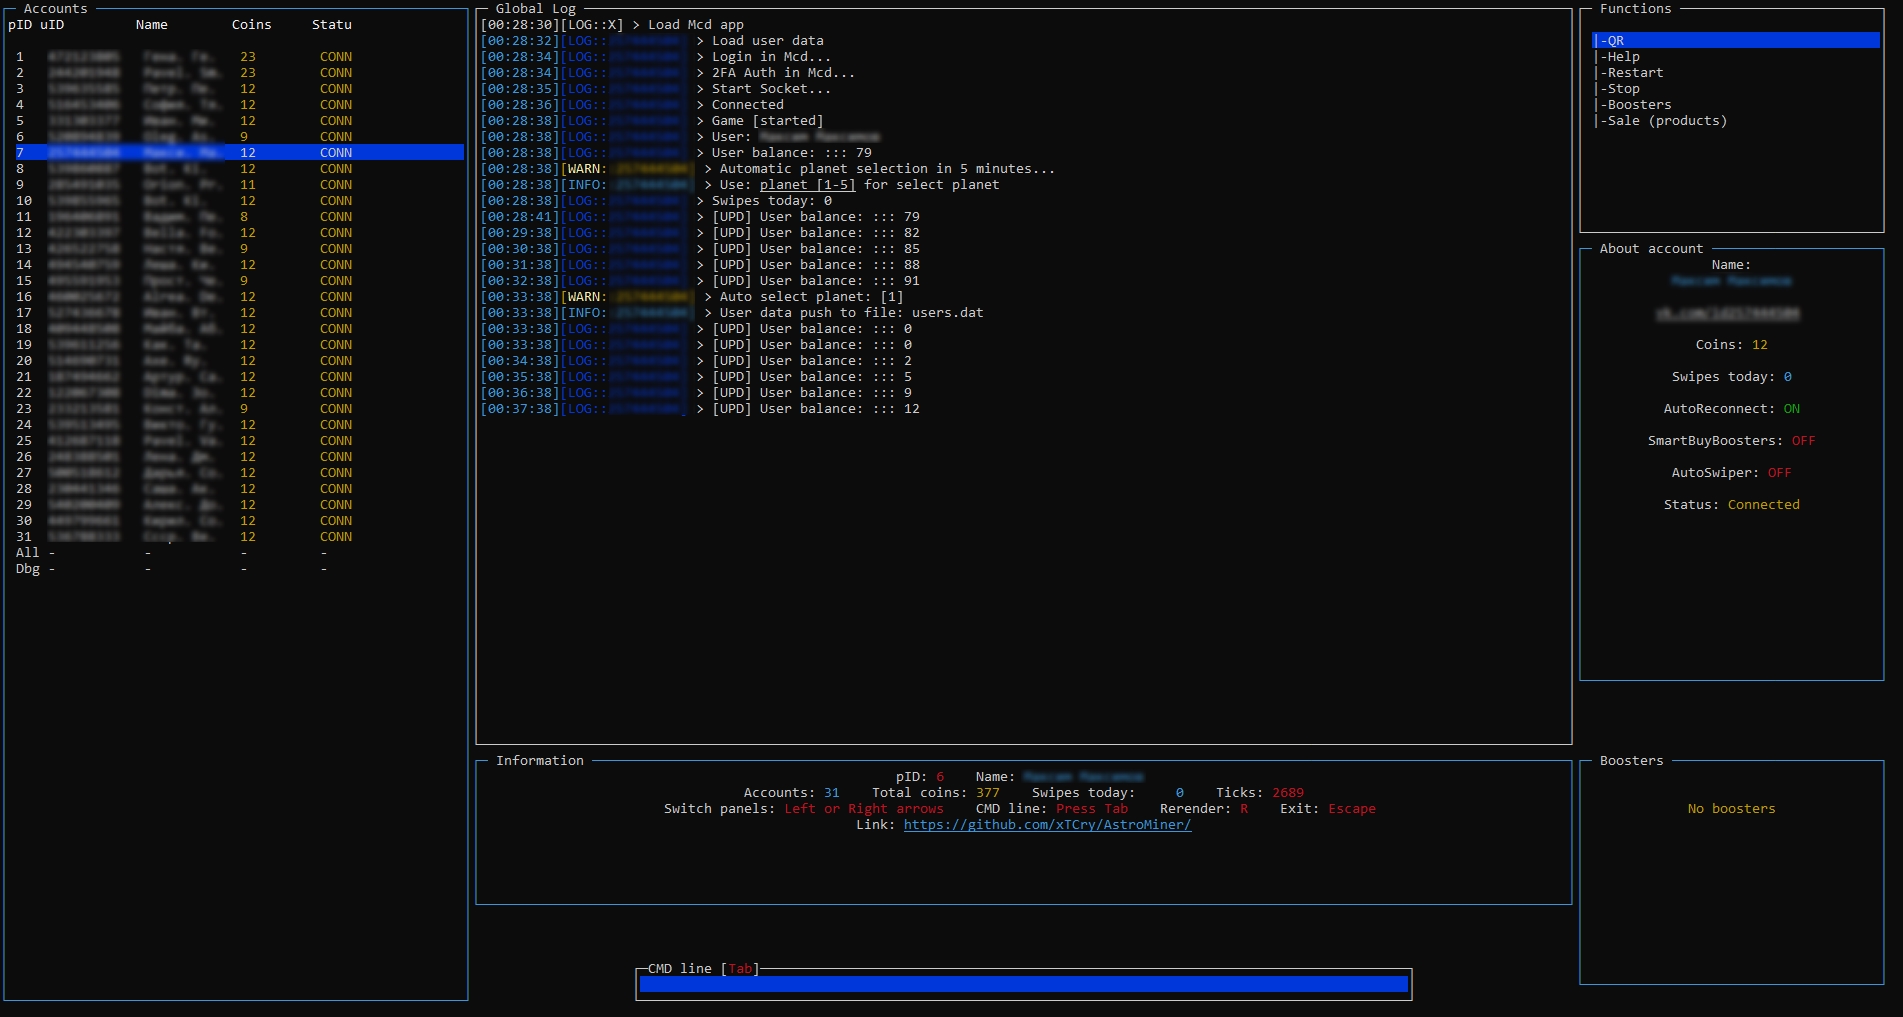Open Help from the Functions list
Viewport: 1903px width, 1017px height.
tap(1618, 57)
